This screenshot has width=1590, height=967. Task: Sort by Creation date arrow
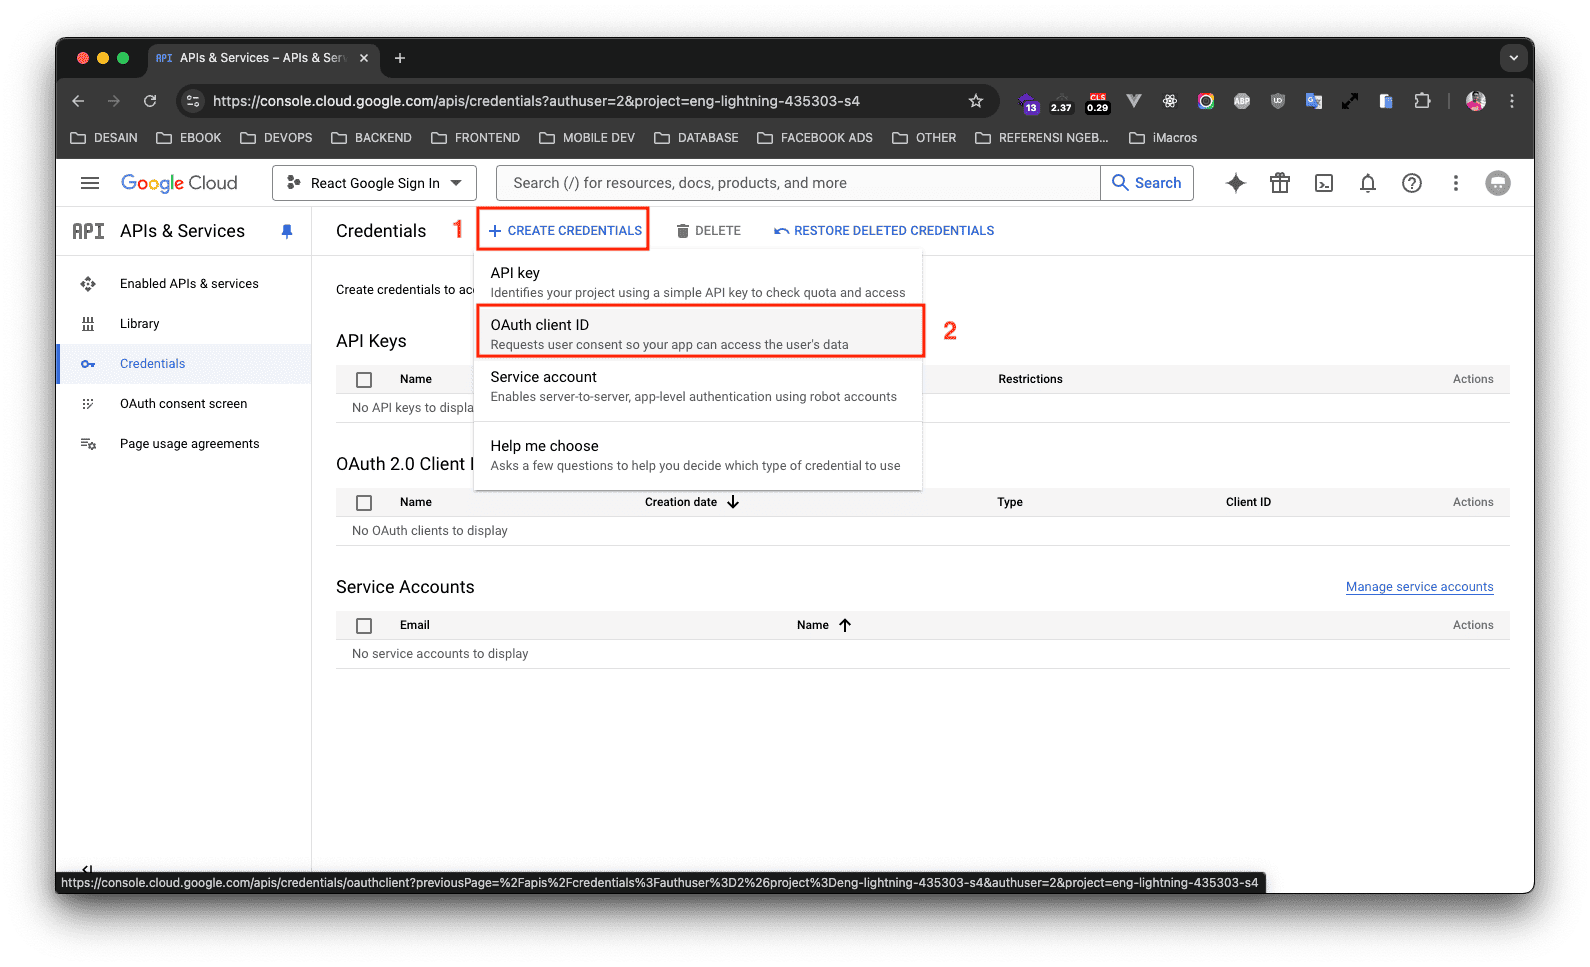733,502
